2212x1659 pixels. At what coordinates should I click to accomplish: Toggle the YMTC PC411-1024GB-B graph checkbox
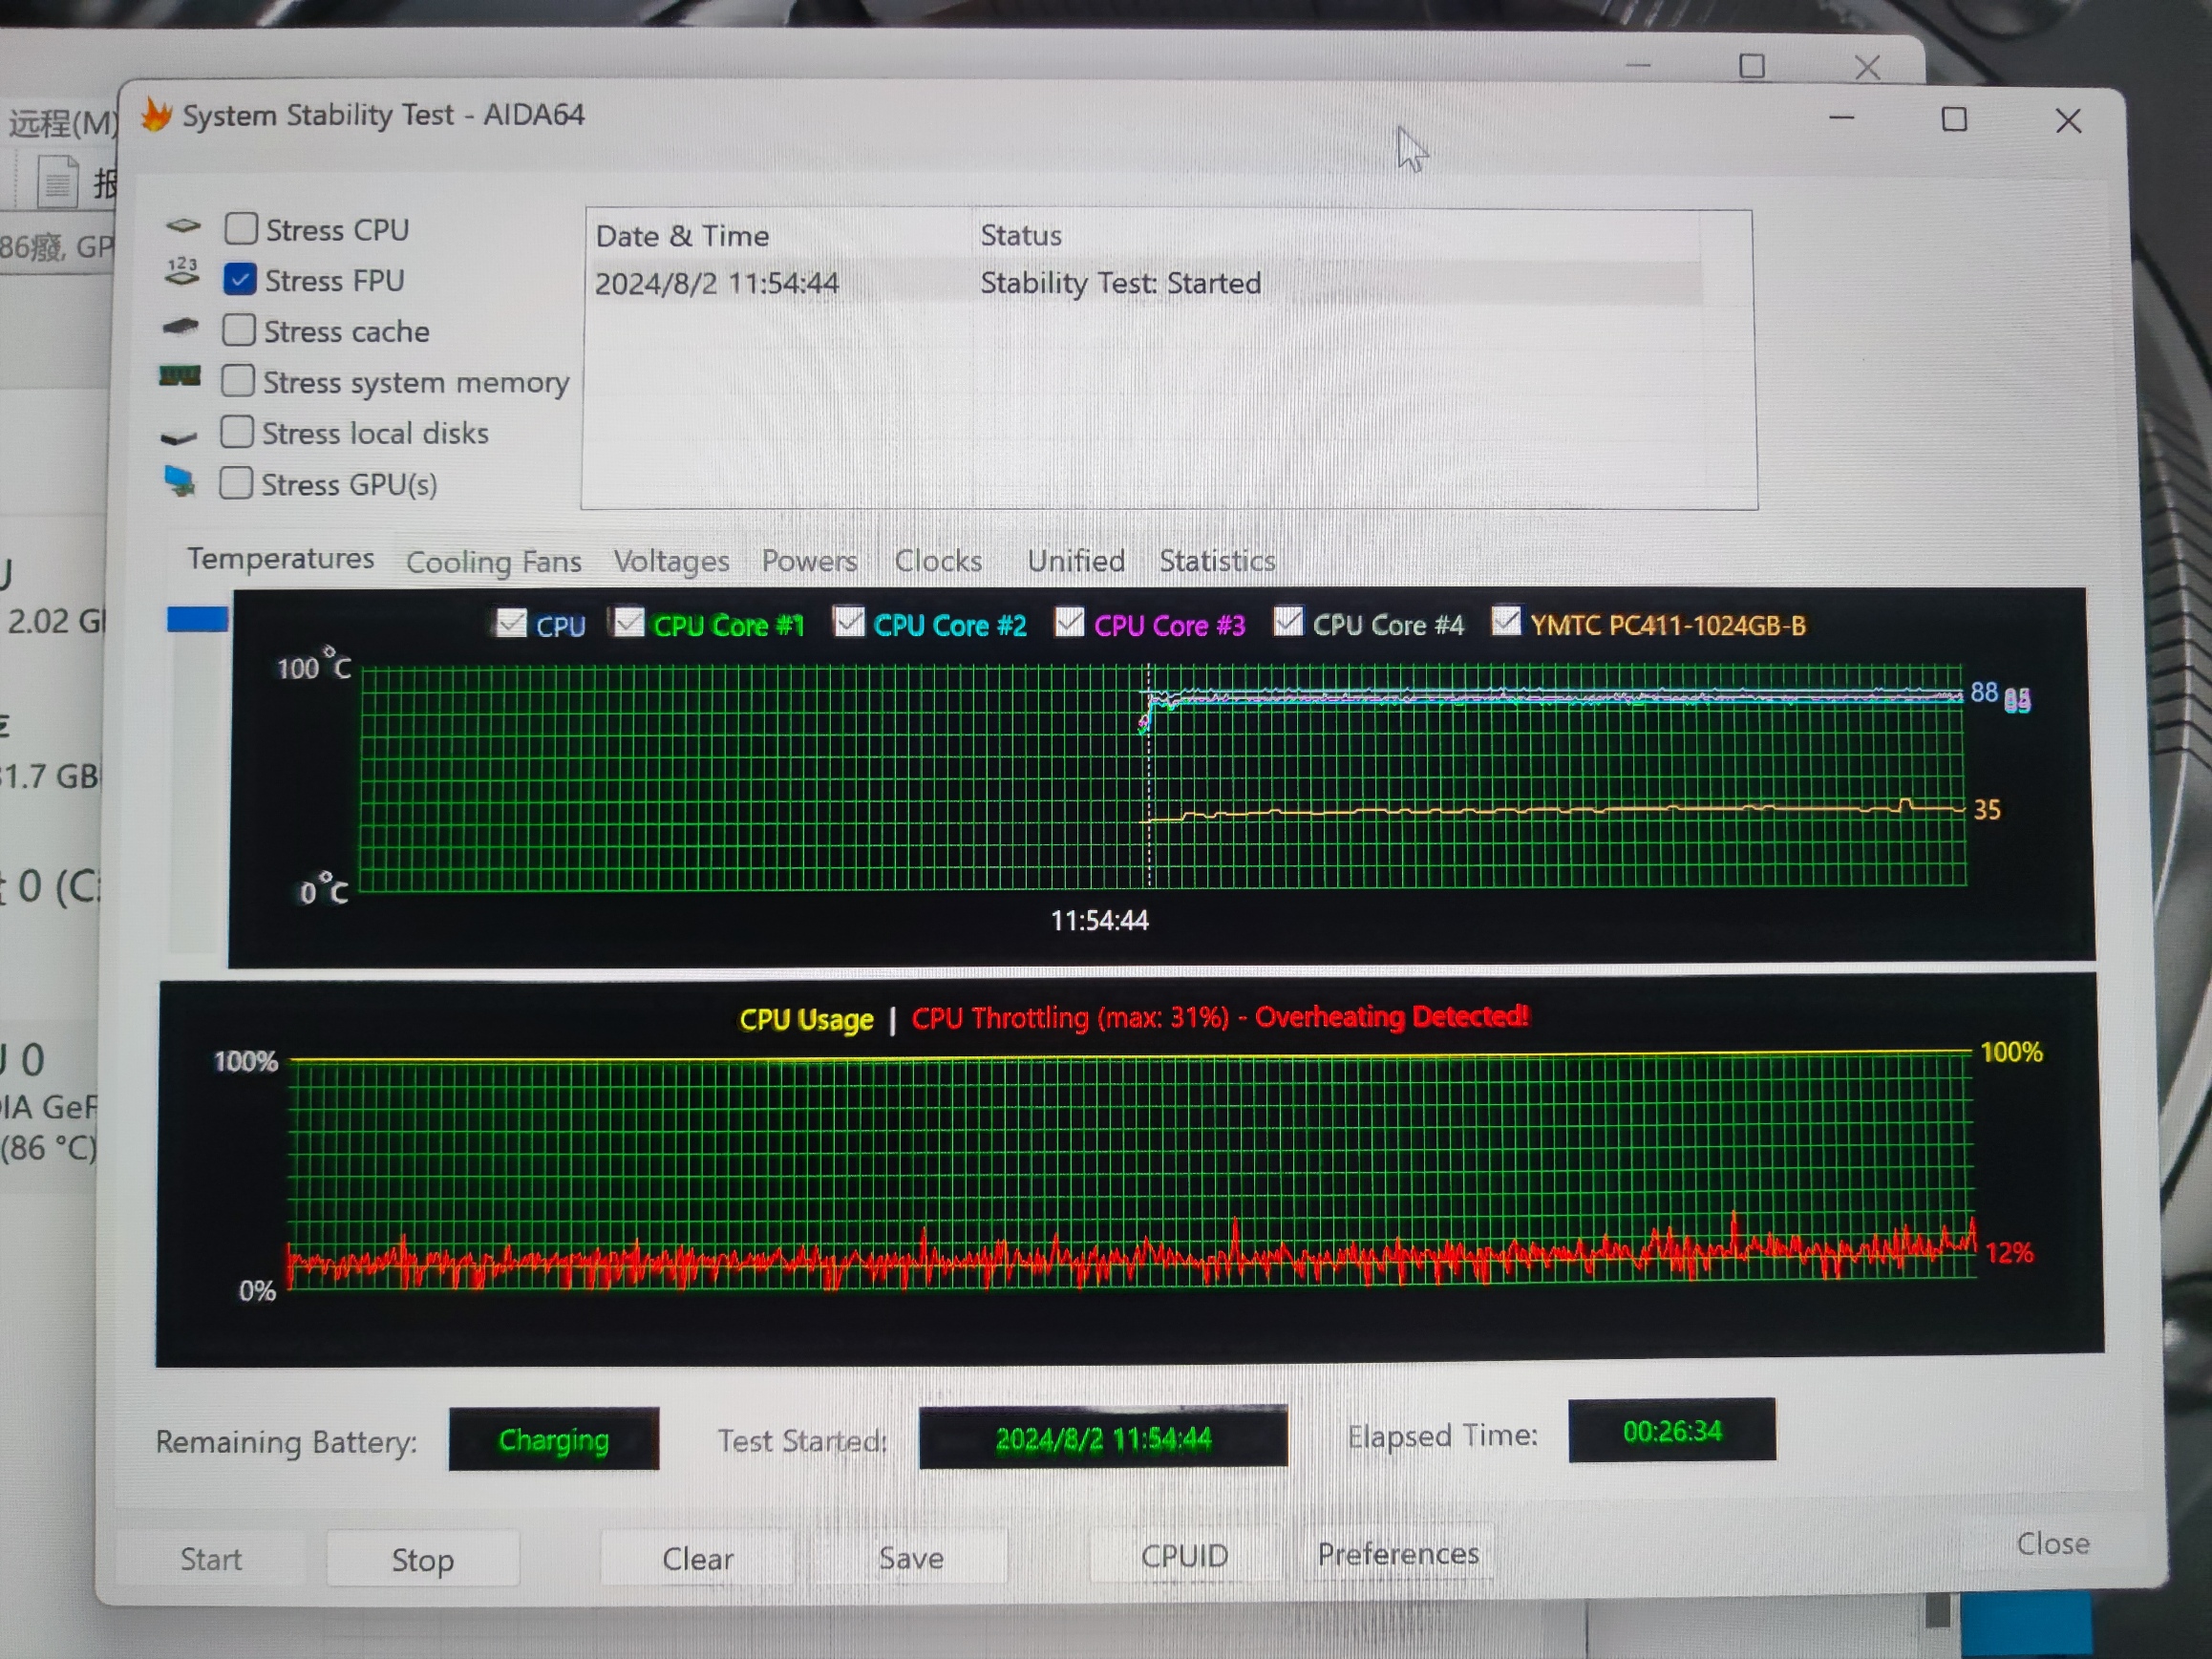click(x=1506, y=620)
